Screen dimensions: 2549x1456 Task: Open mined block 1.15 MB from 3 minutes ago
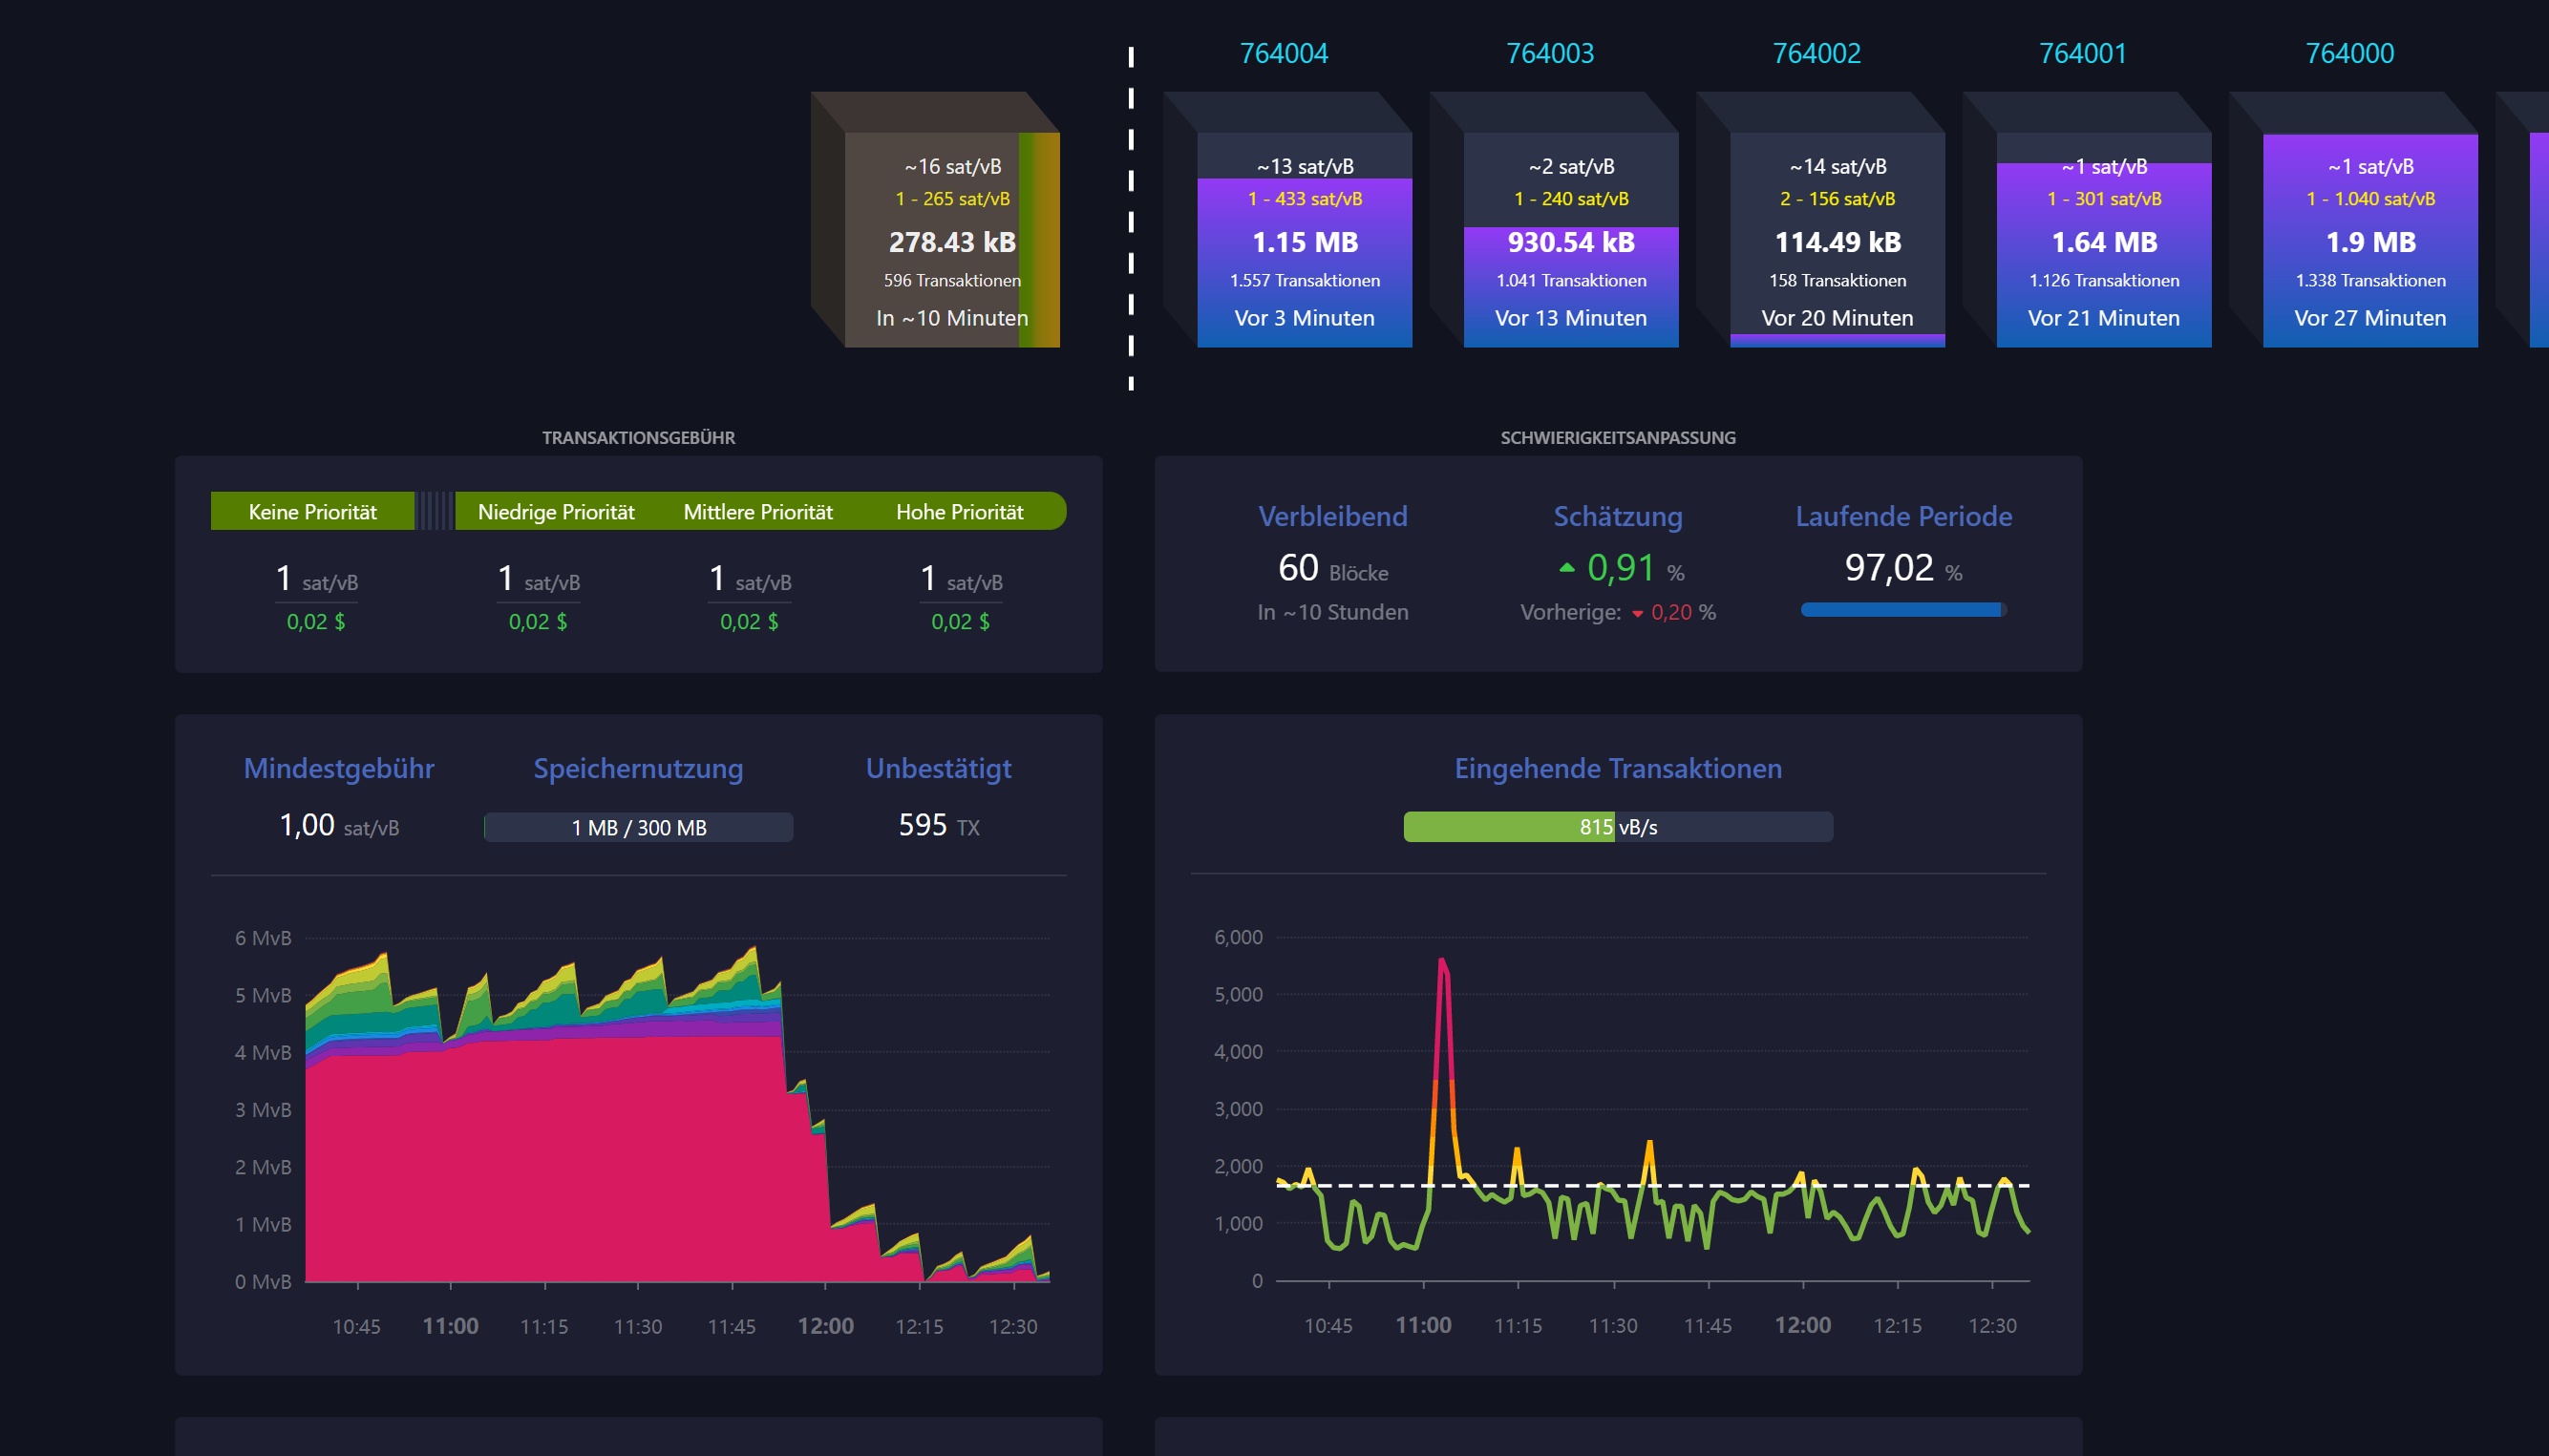1304,240
